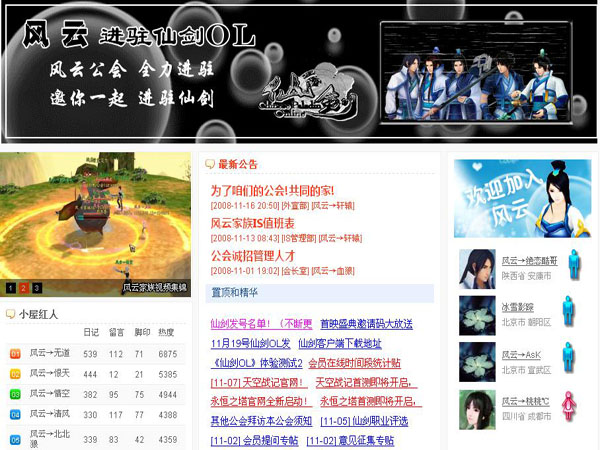Viewport: 600px width, 450px height.
Task: Click avatar of 风云→绝恋酷哥
Action: coord(477,269)
